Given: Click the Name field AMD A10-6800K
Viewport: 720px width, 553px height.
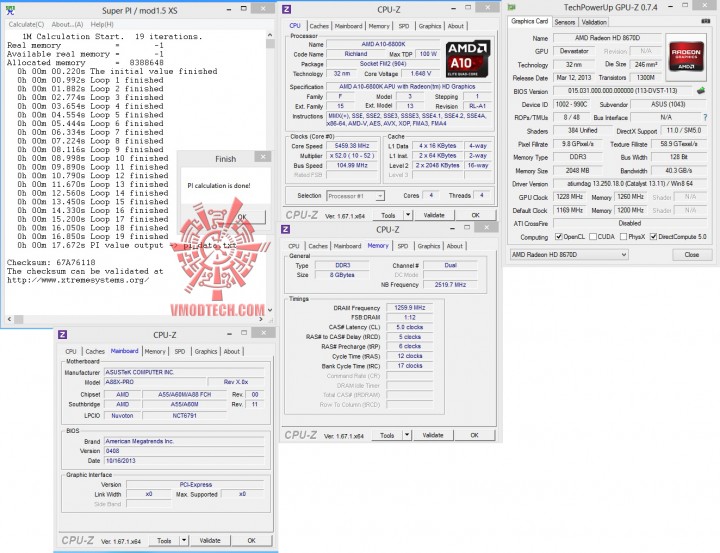Looking at the screenshot, I should 383,44.
